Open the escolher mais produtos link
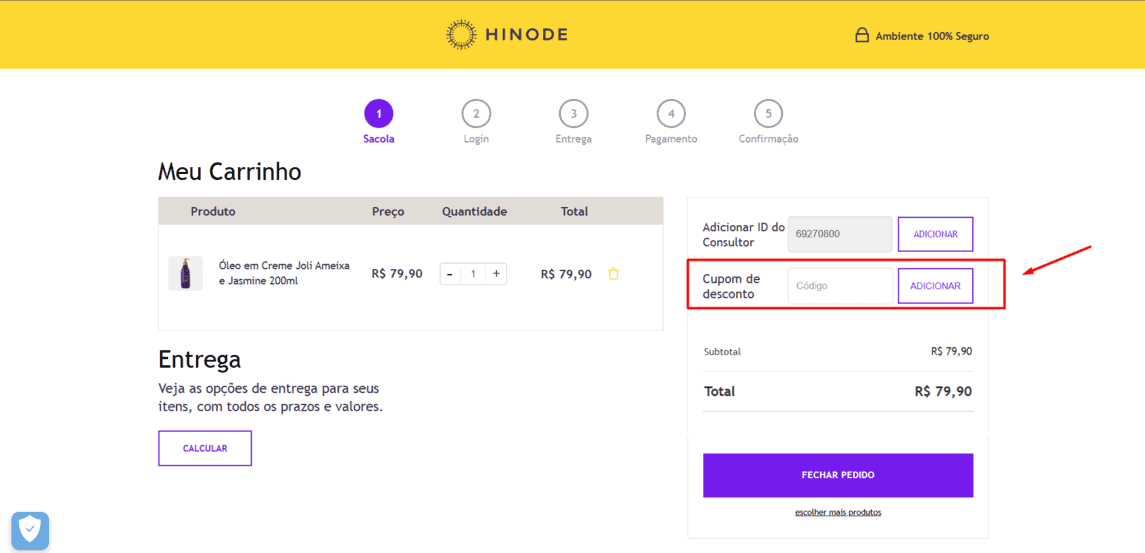The image size is (1145, 553). point(838,512)
